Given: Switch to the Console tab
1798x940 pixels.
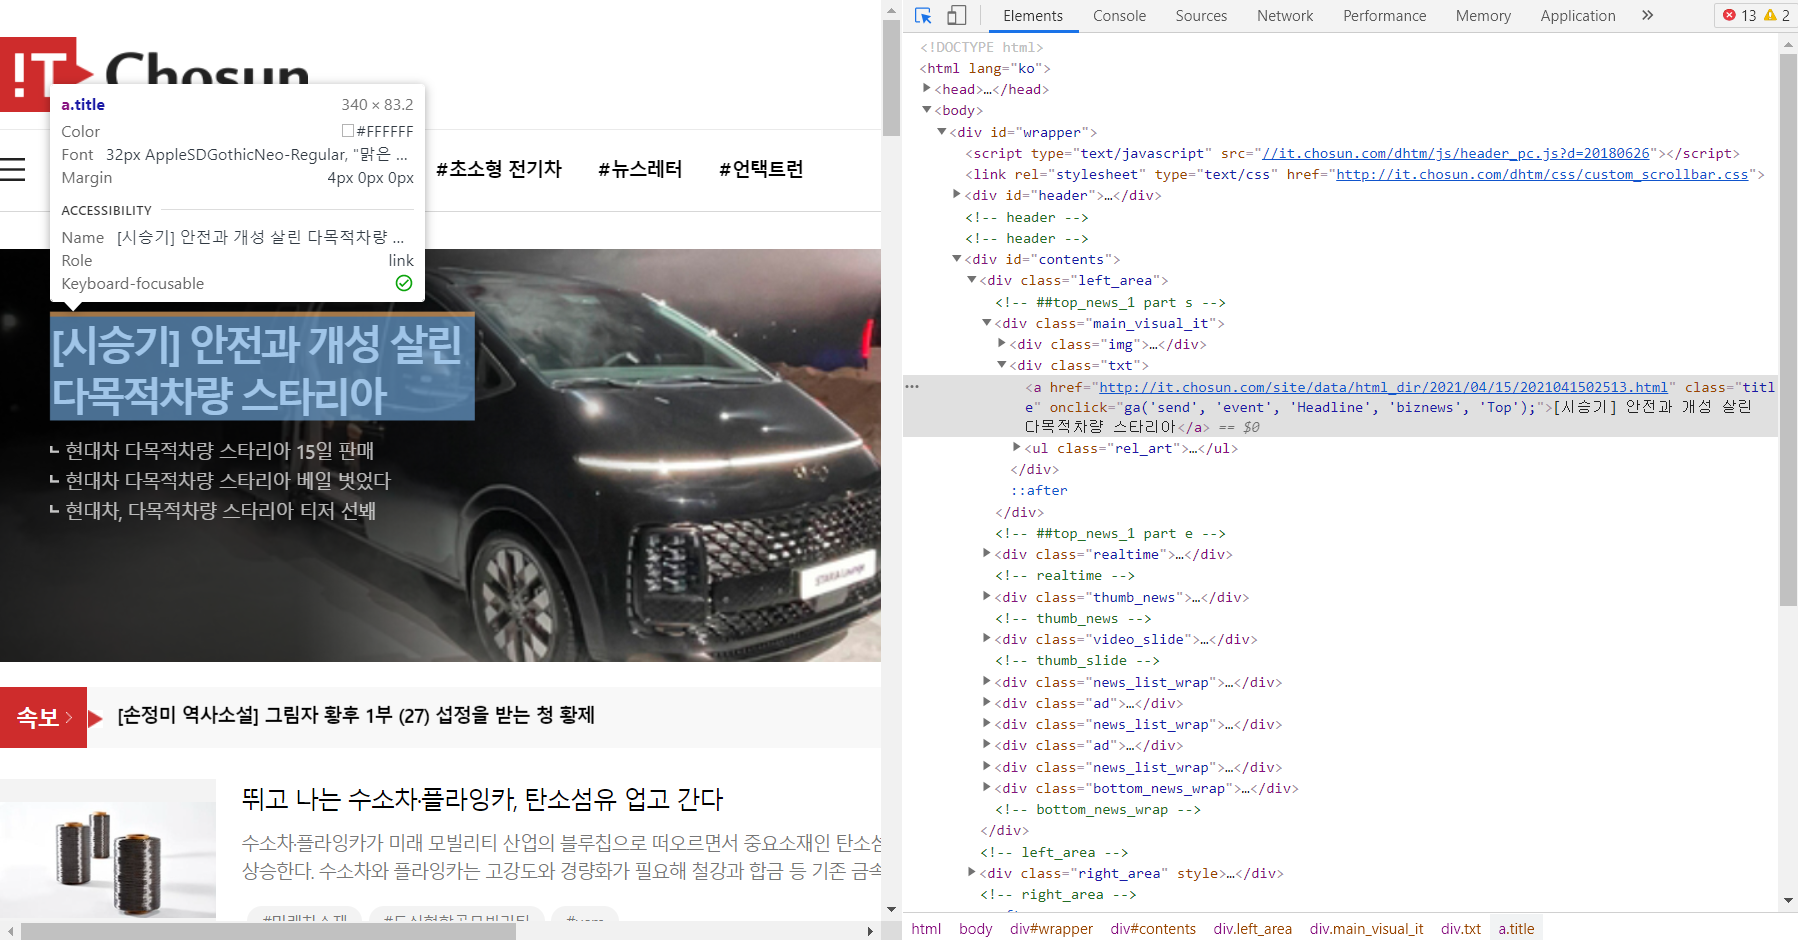Looking at the screenshot, I should point(1119,16).
